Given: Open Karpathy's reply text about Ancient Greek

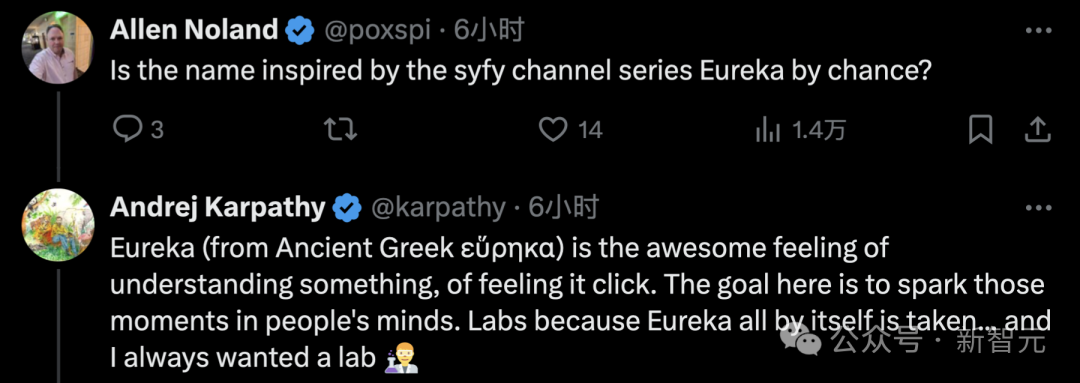Looking at the screenshot, I should click(580, 303).
